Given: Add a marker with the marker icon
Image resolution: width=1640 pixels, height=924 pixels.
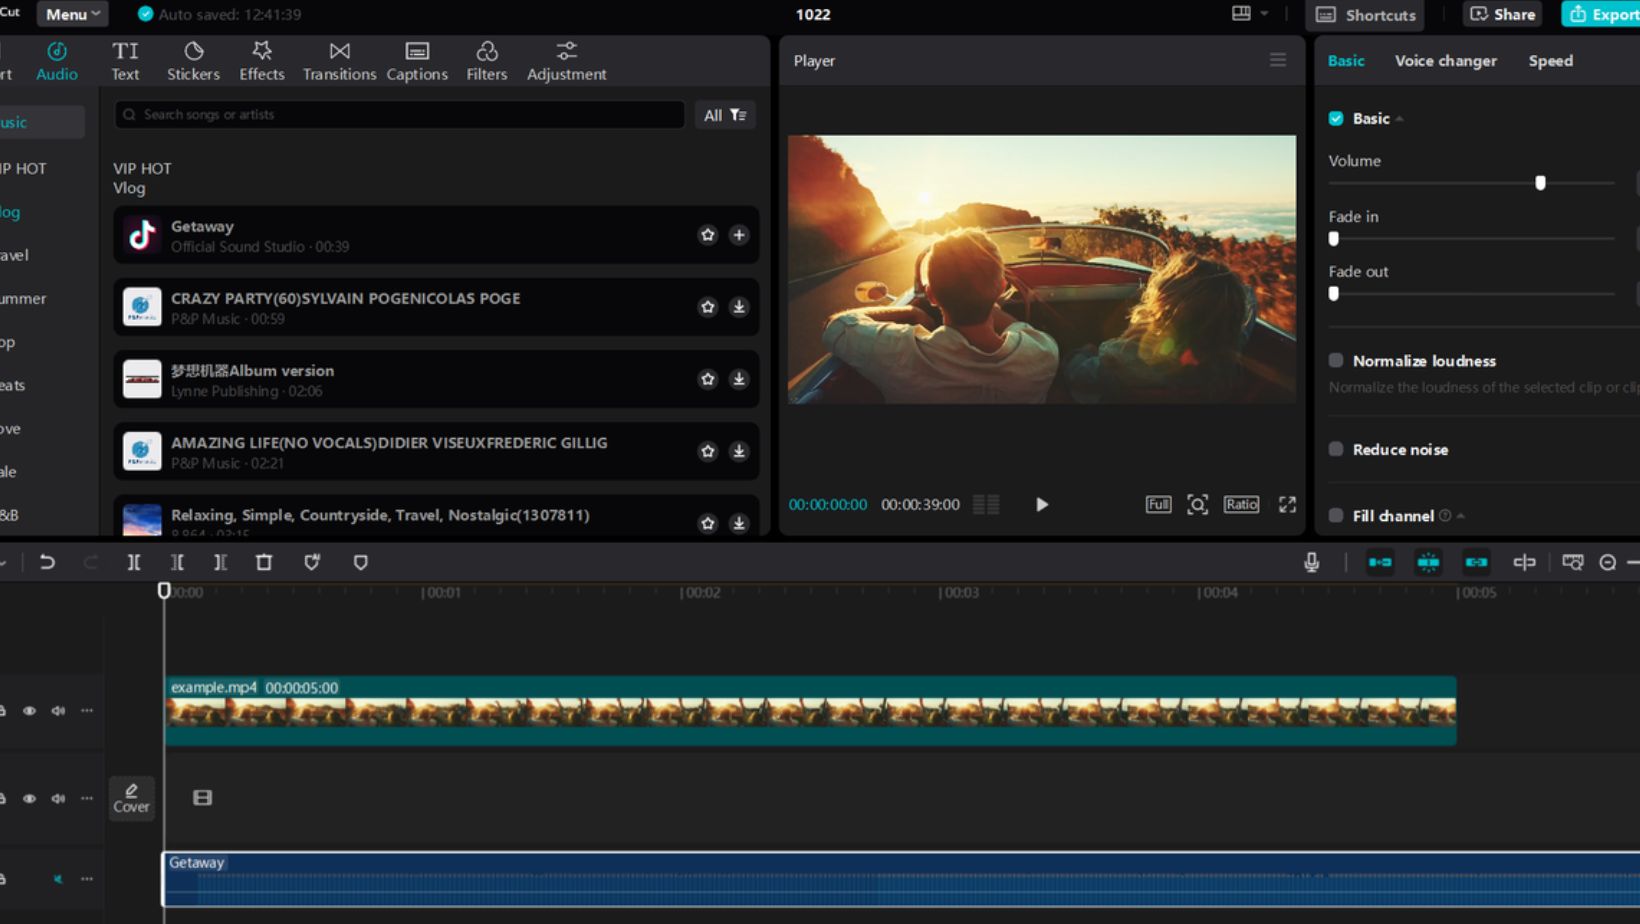Looking at the screenshot, I should point(361,562).
